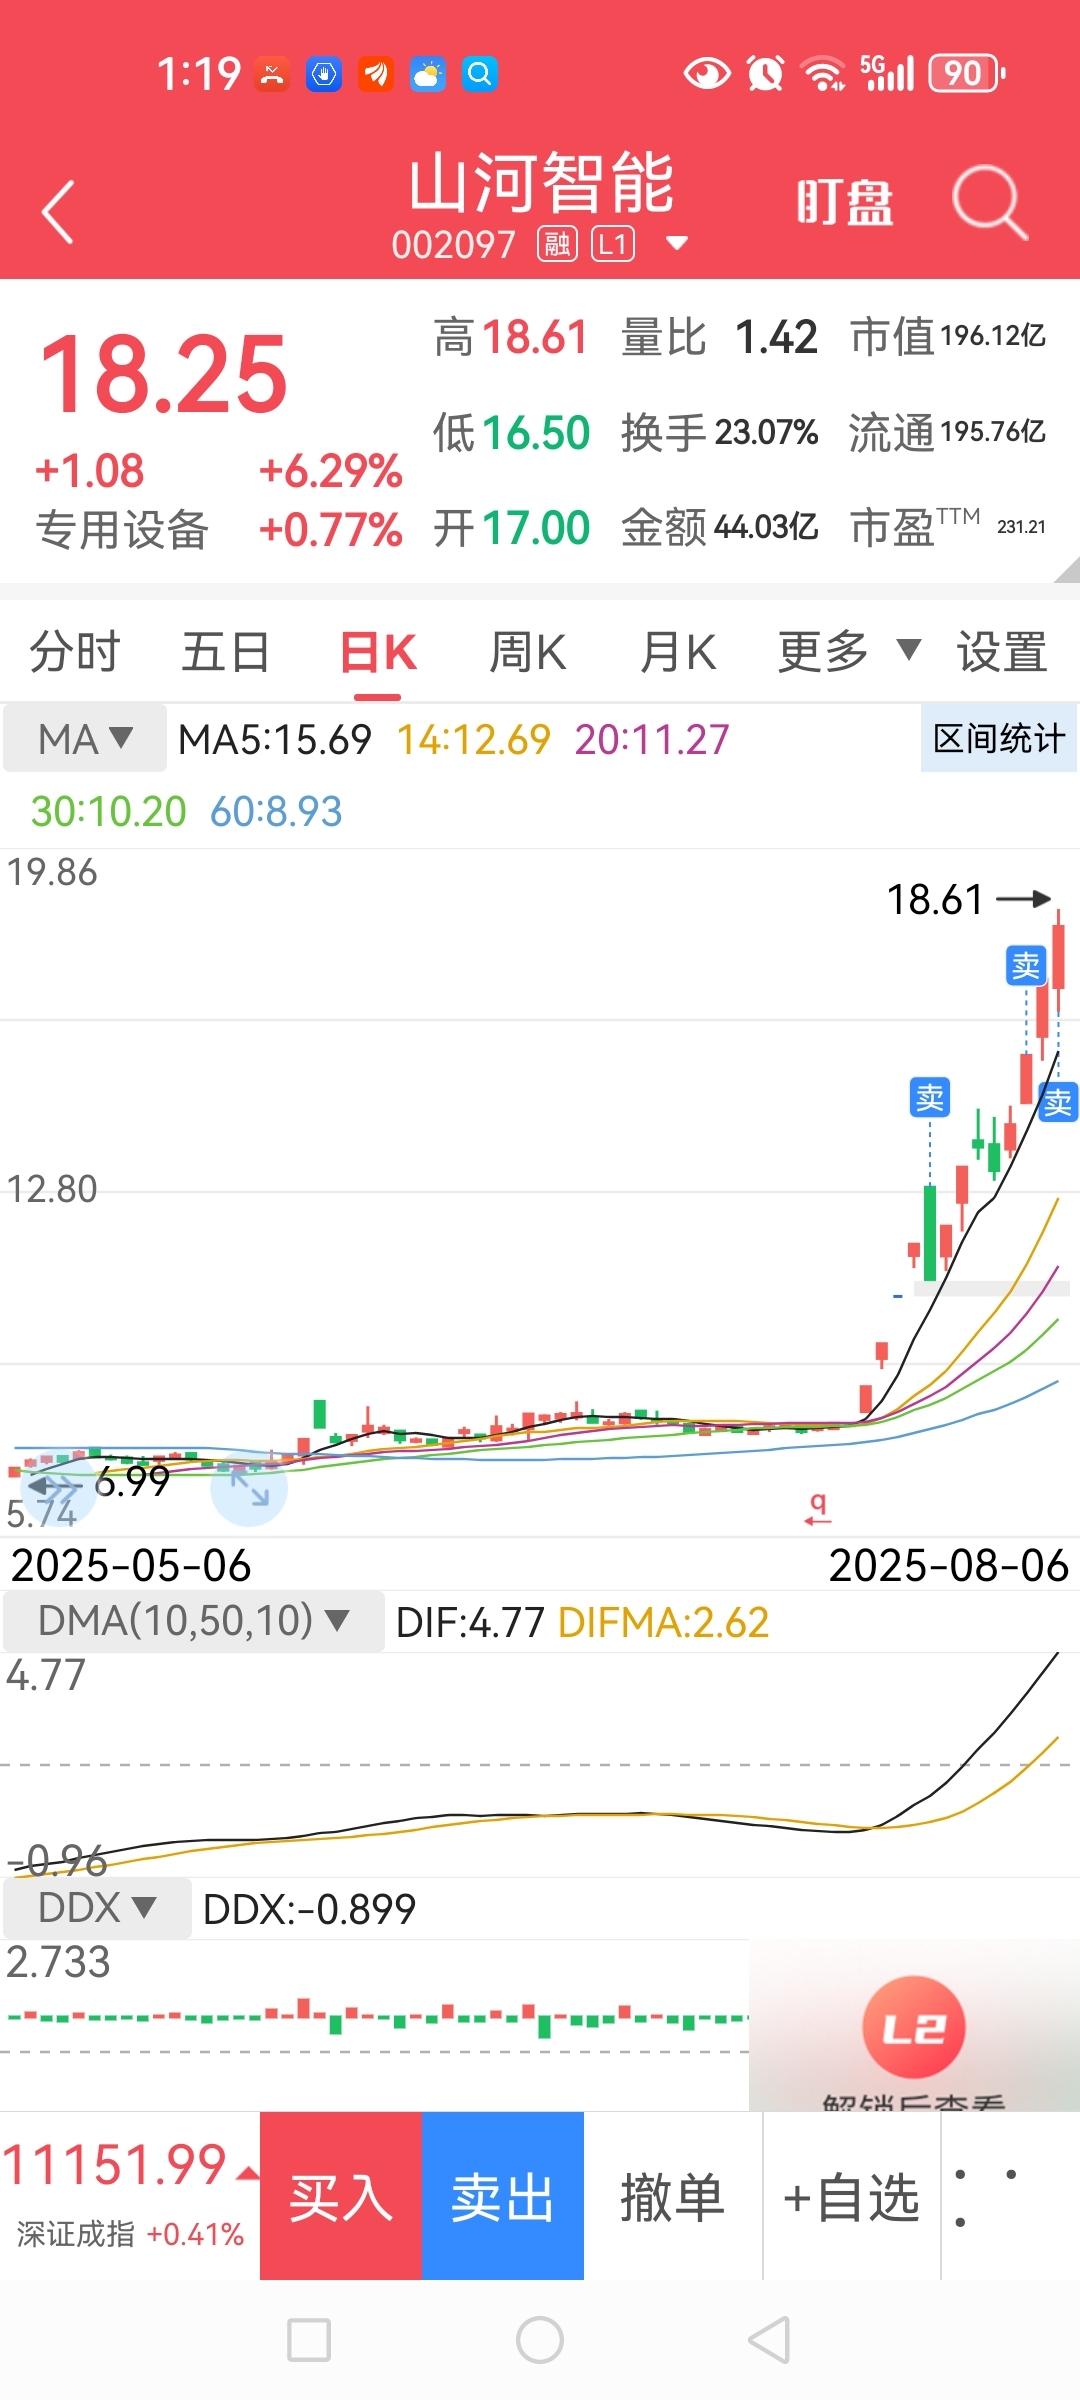The height and width of the screenshot is (2400, 1080).
Task: Open the DDX indicator dropdown
Action: (x=97, y=1908)
